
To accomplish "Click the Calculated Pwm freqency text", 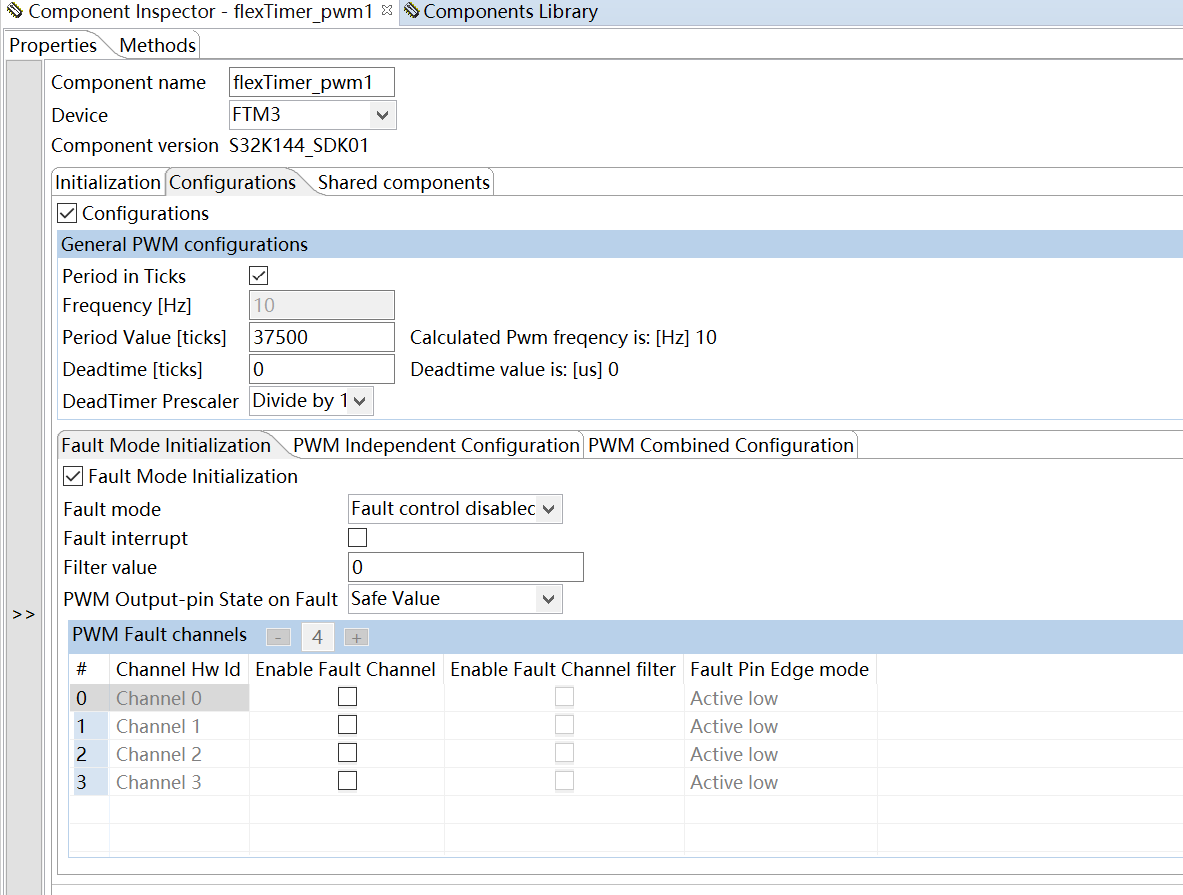I will point(563,337).
